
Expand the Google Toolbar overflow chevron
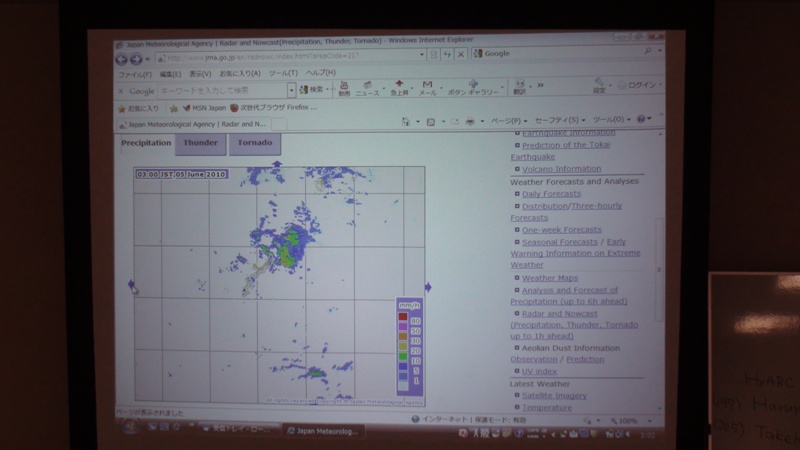pyautogui.click(x=540, y=85)
